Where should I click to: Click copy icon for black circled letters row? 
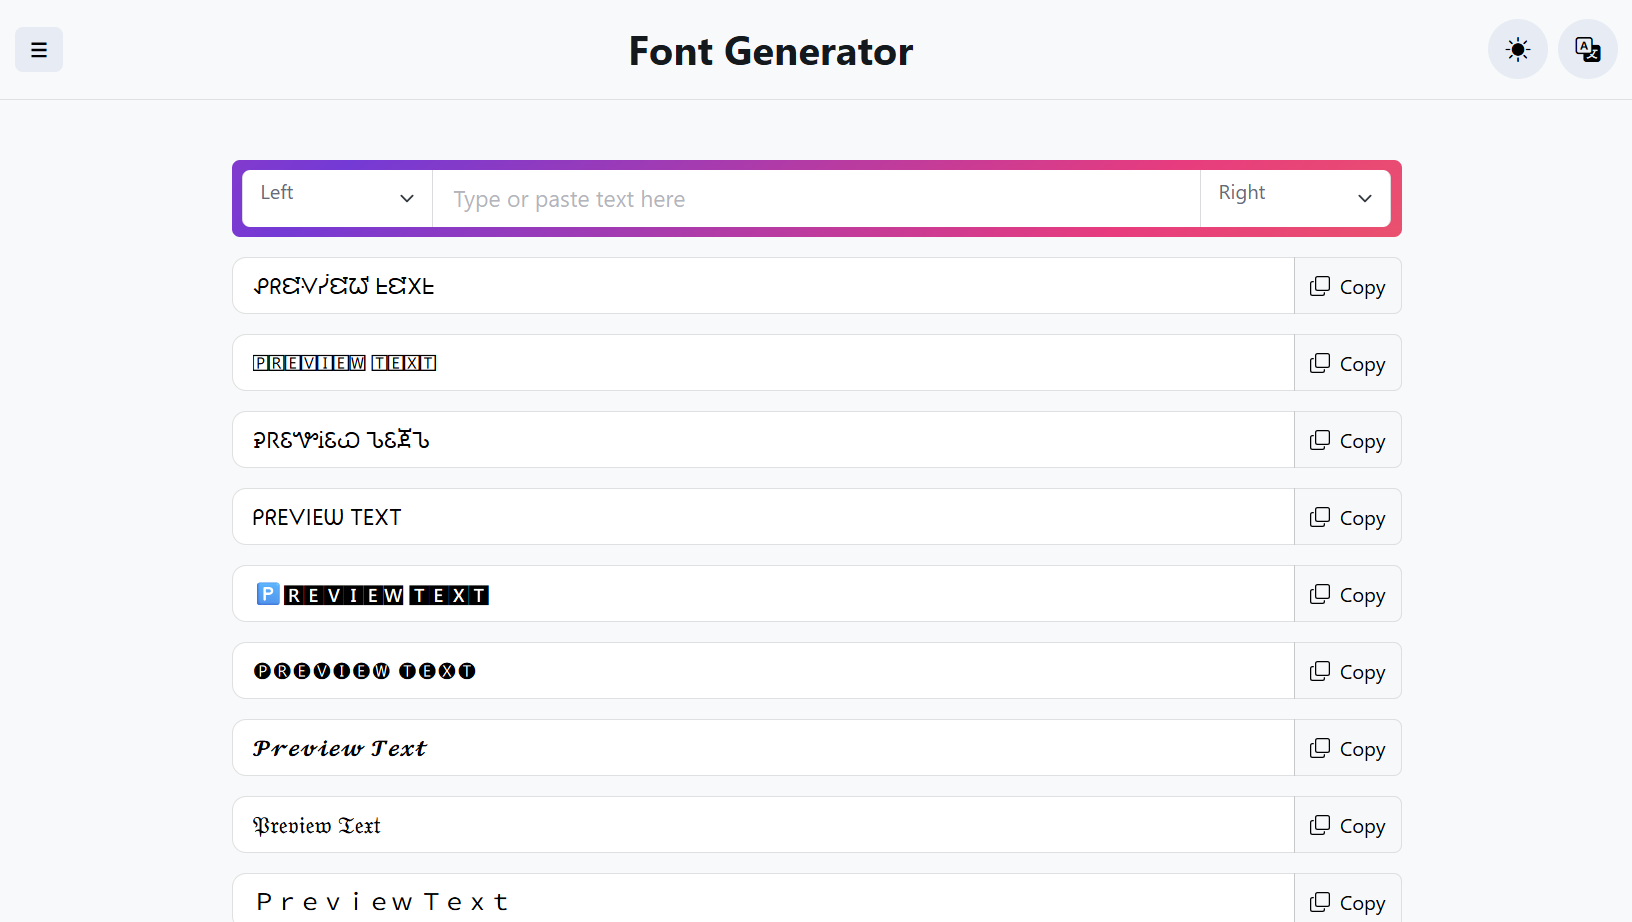point(1320,672)
